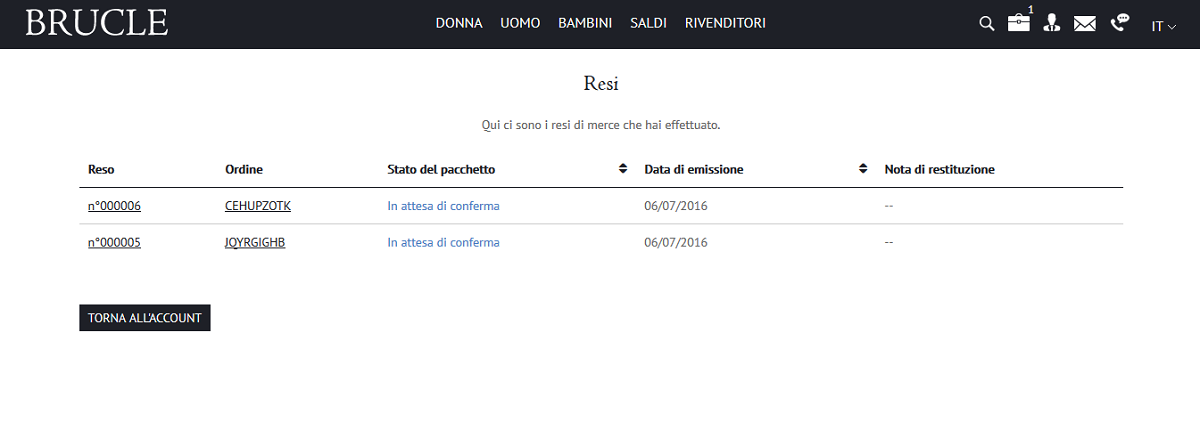Click the phone chat contact icon

coord(1120,23)
